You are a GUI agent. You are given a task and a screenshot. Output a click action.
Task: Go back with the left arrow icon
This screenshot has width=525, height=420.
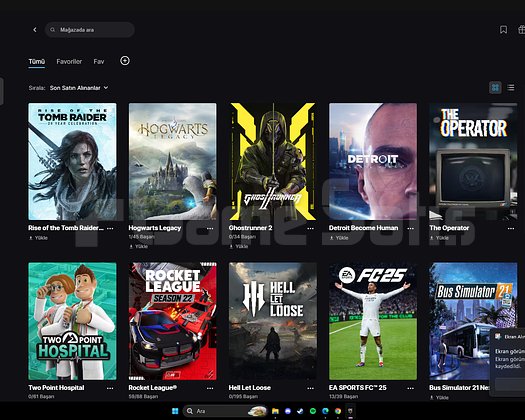tap(35, 30)
